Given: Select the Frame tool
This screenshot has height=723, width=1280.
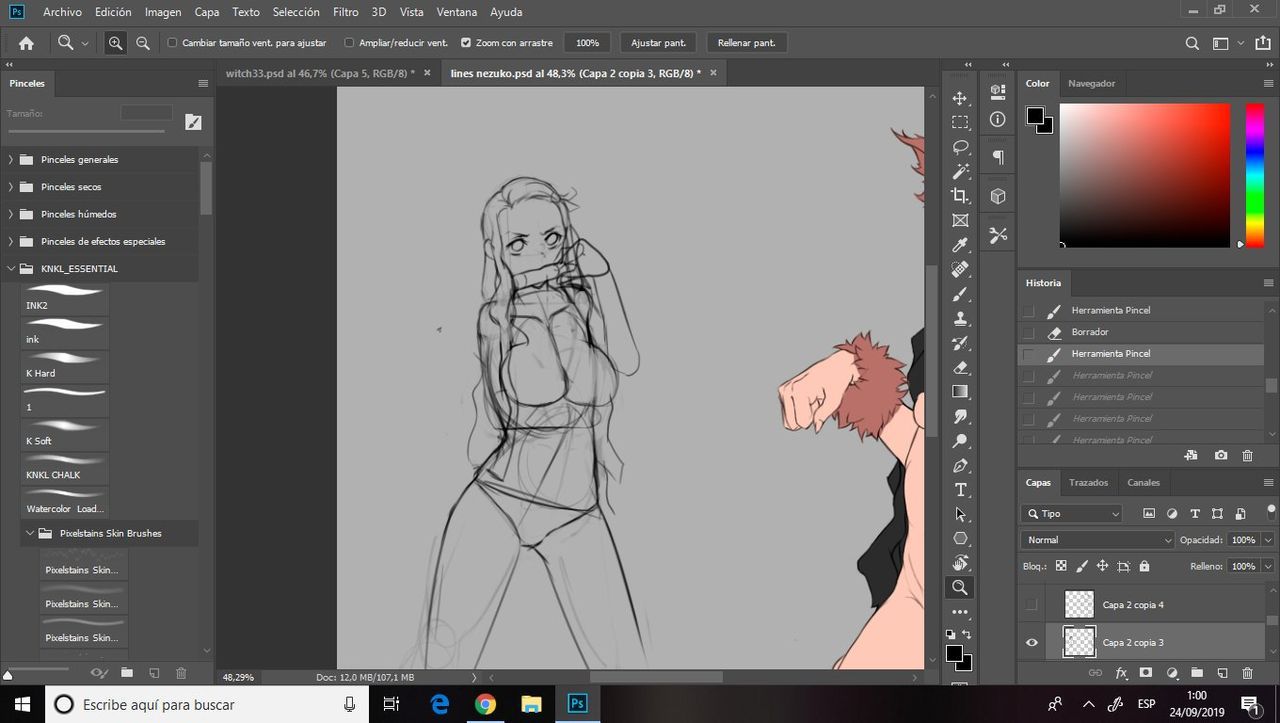Looking at the screenshot, I should [960, 220].
